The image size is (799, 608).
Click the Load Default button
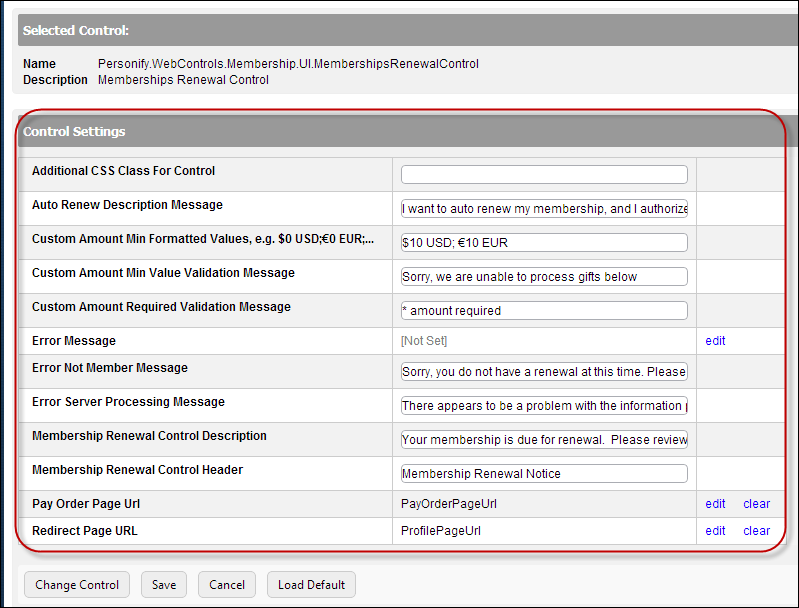311,585
